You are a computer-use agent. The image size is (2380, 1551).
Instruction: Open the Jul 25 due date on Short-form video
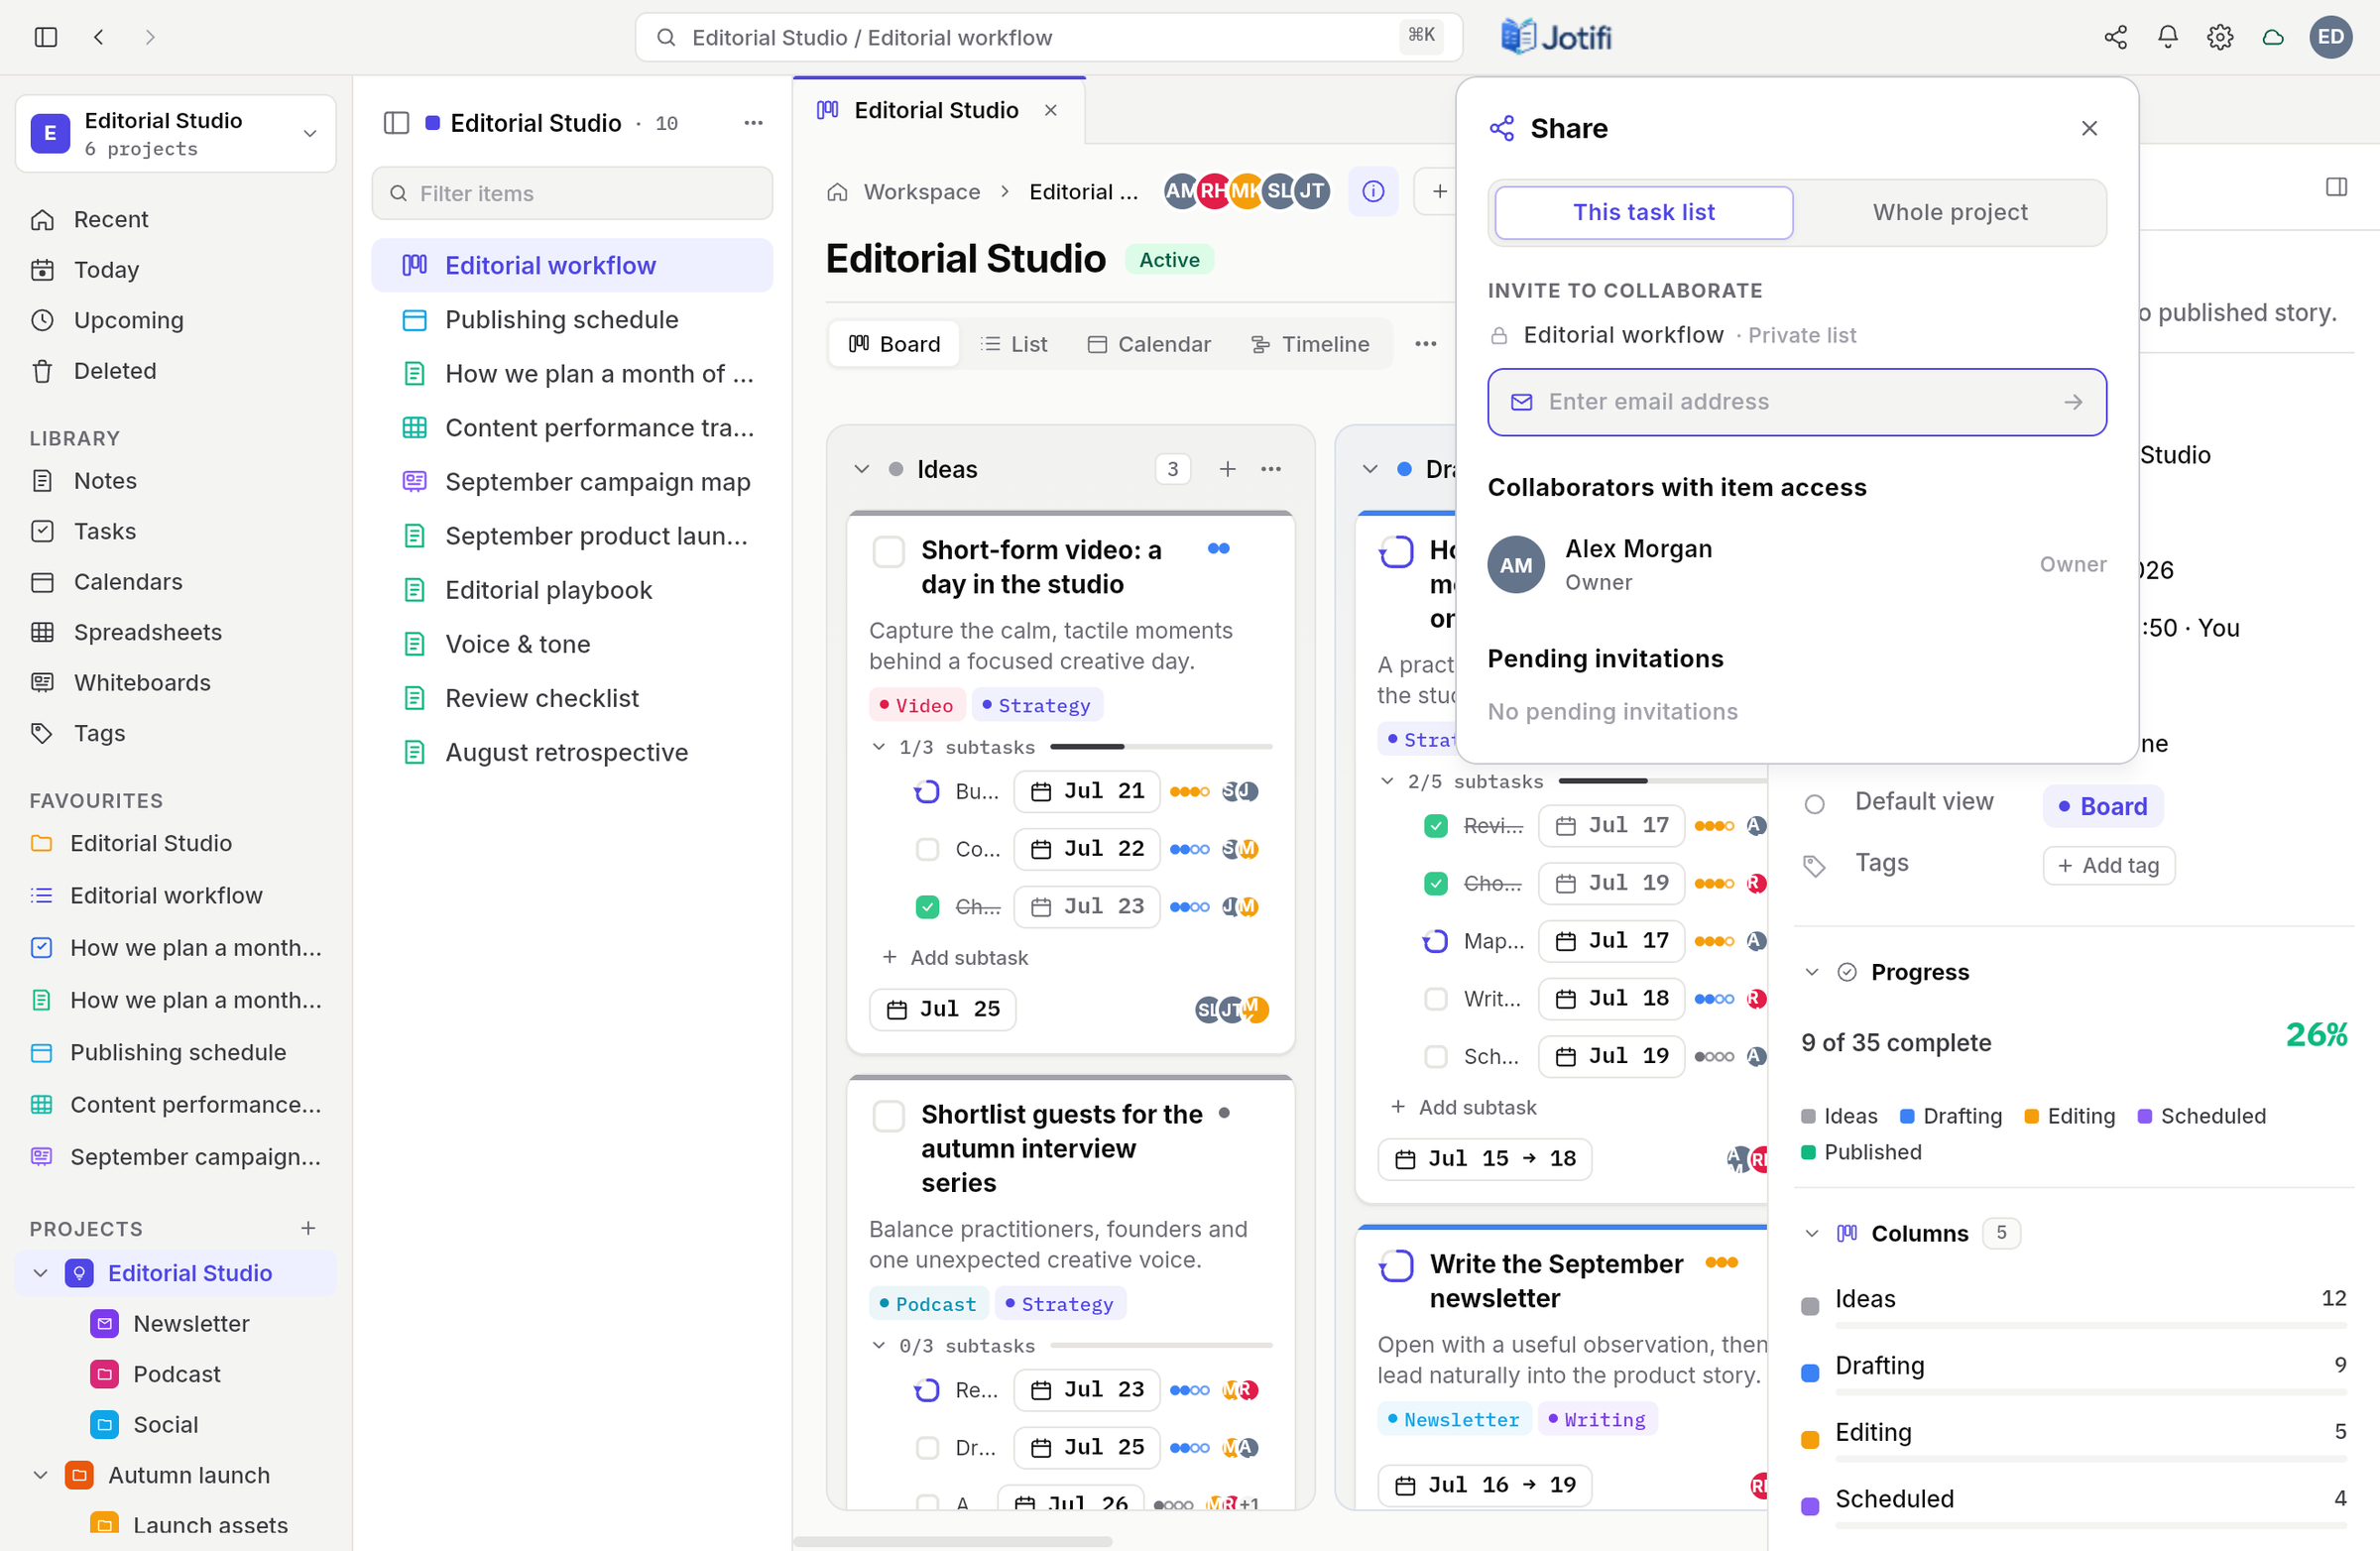pyautogui.click(x=942, y=1010)
